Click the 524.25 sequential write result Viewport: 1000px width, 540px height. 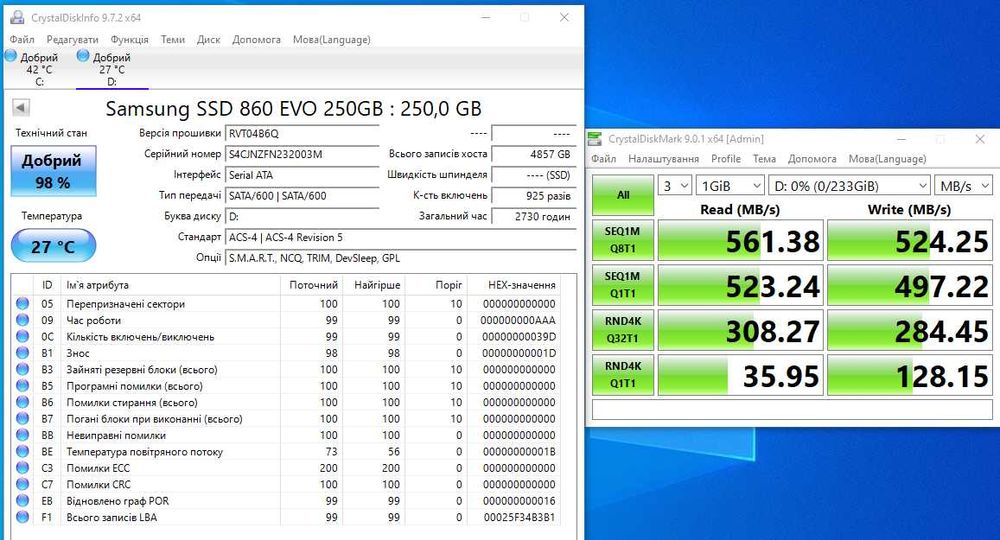tap(910, 240)
